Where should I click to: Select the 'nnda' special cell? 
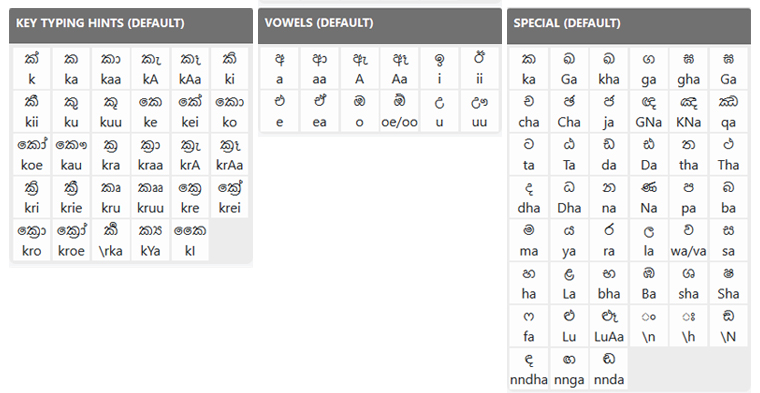(609, 369)
